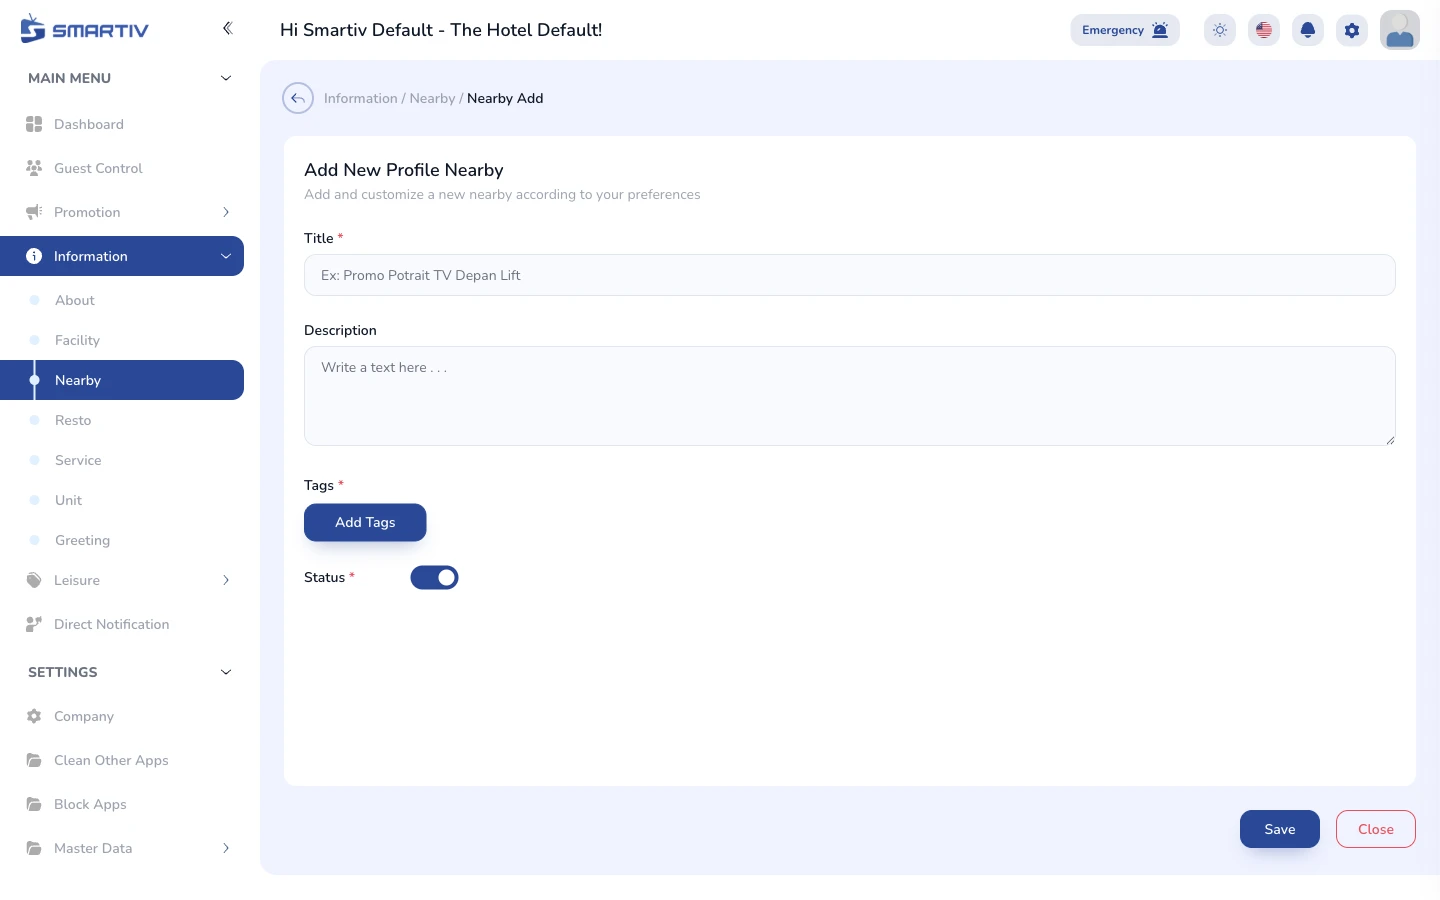The width and height of the screenshot is (1440, 900).
Task: Click the Emergency button
Action: coord(1125,30)
